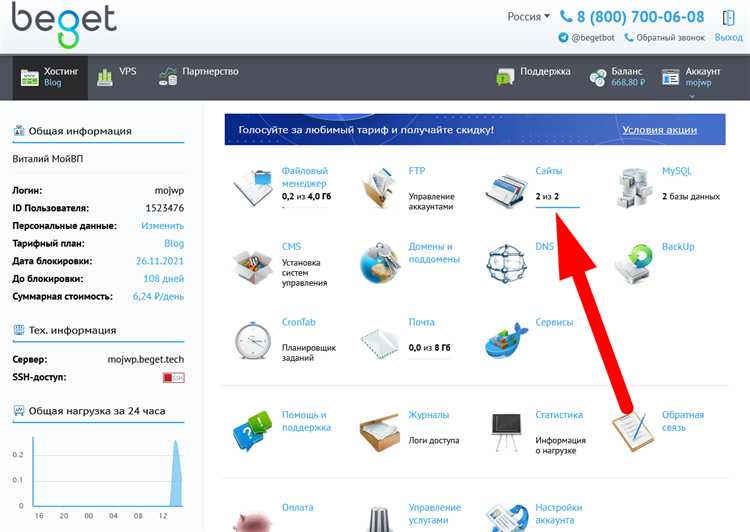Screen dimensions: 750x532
Task: Open the Обратная связь clipboard icon
Action: pyautogui.click(x=633, y=432)
